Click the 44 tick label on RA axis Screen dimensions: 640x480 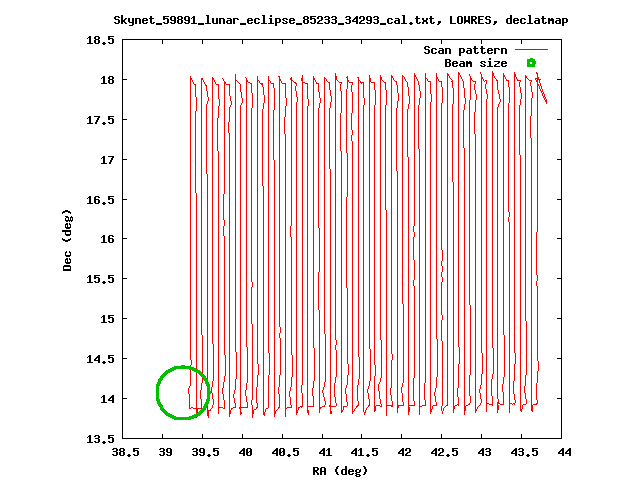pos(564,452)
